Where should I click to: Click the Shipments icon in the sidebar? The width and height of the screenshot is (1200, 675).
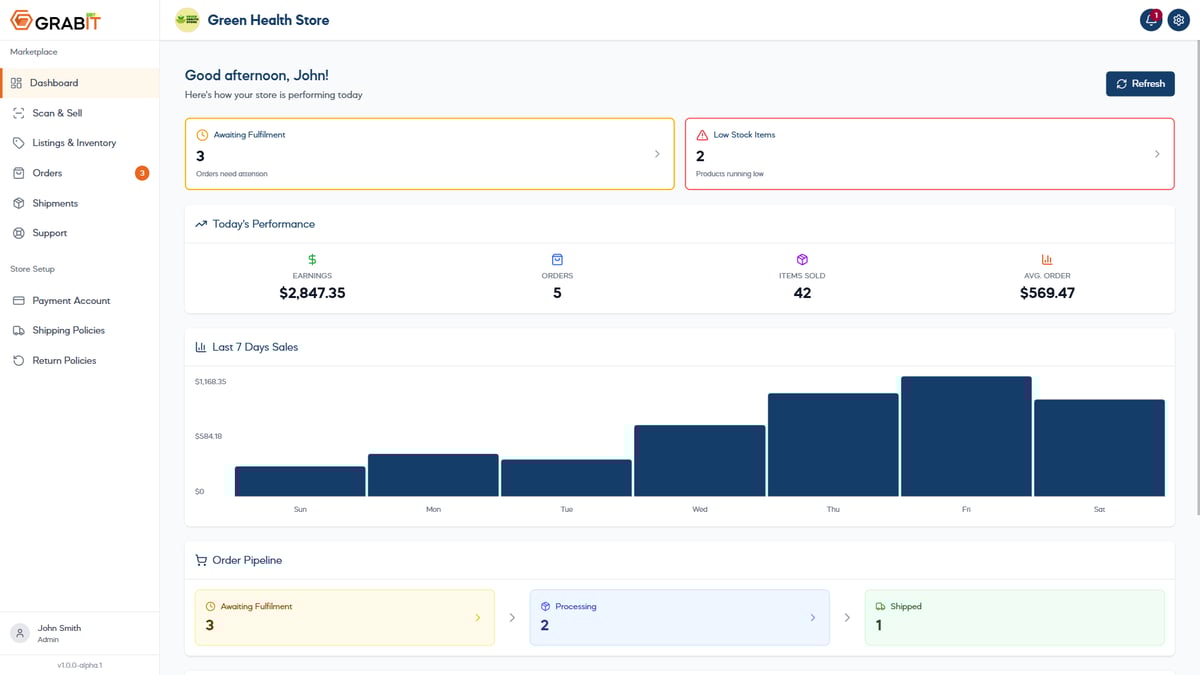[x=19, y=202]
